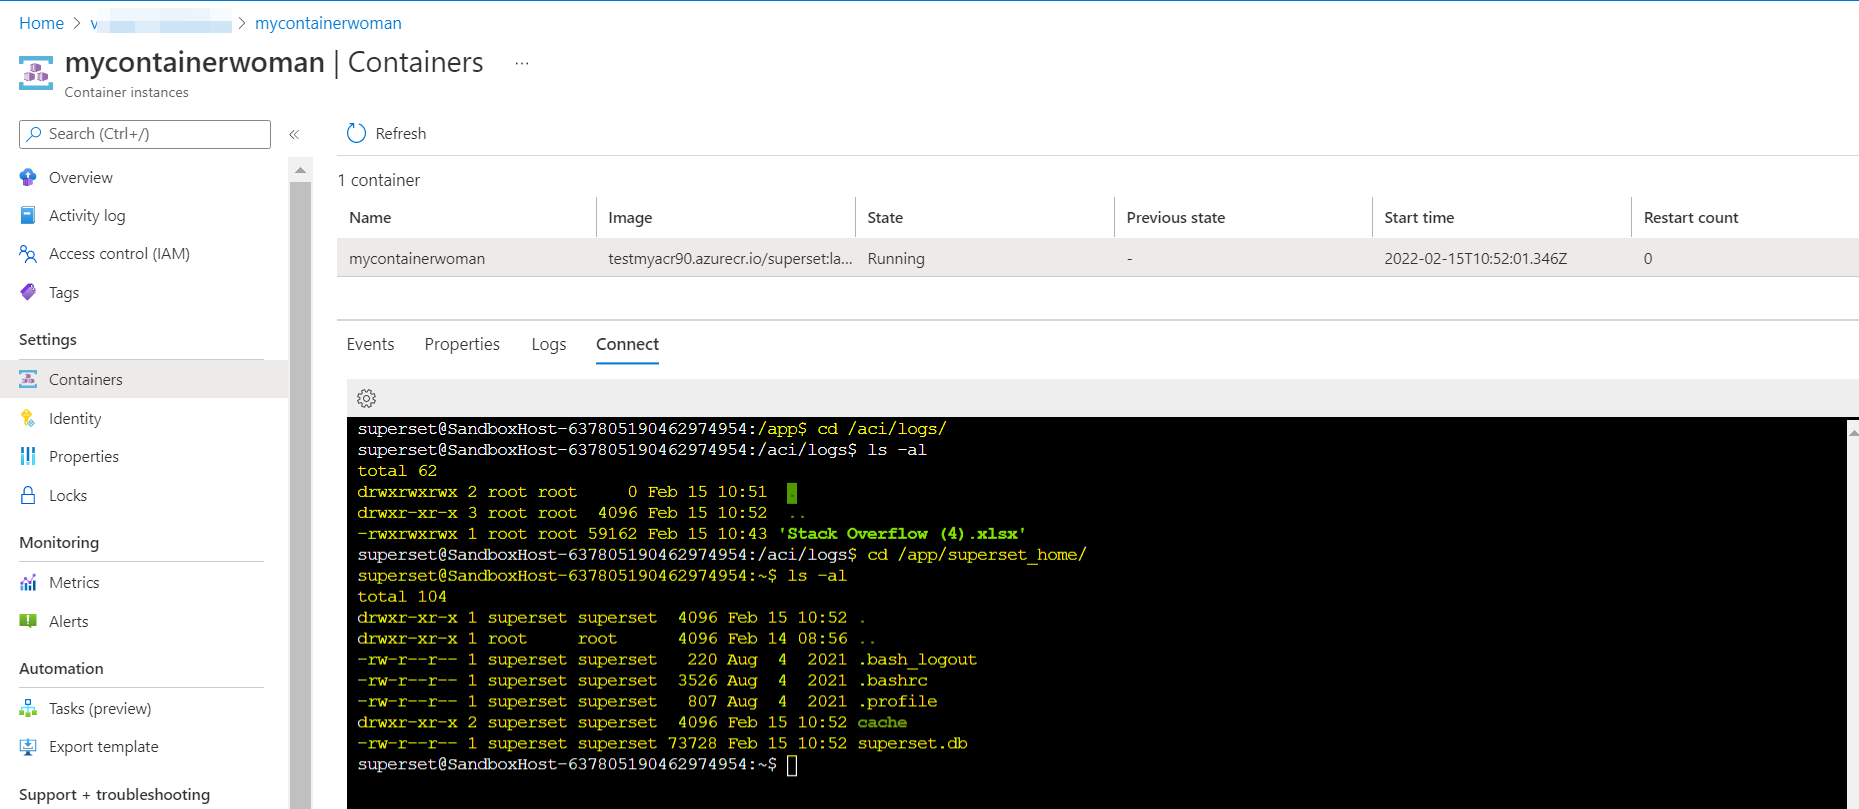The height and width of the screenshot is (809, 1859).
Task: Click the Tasks (preview) icon
Action: point(28,708)
